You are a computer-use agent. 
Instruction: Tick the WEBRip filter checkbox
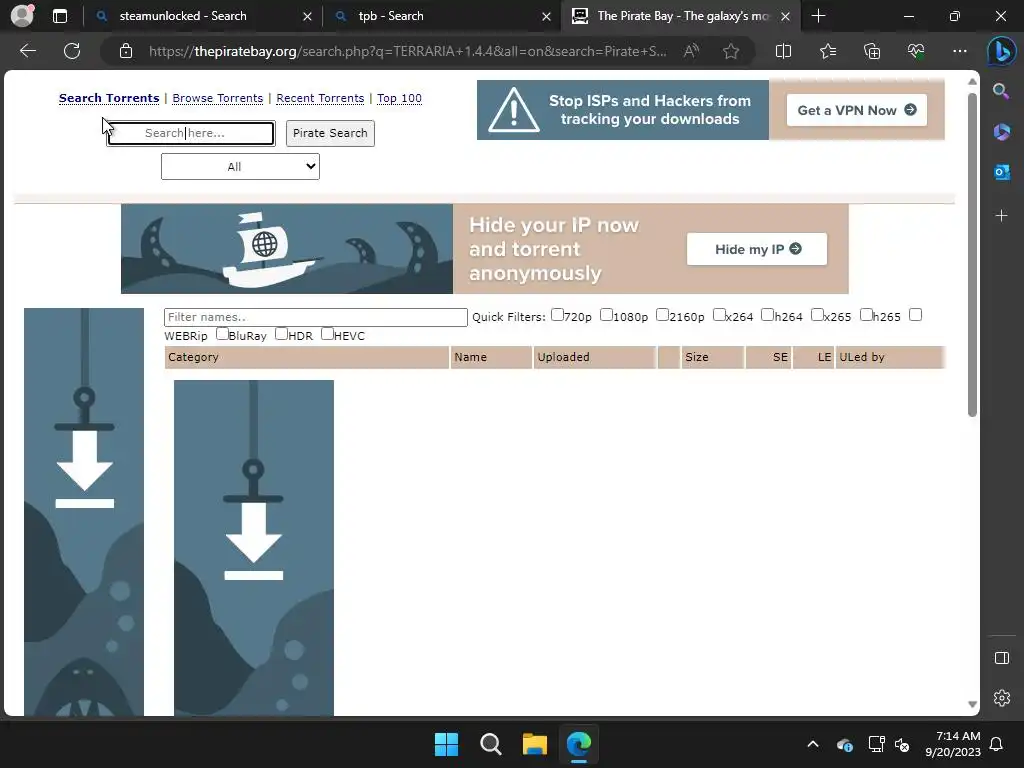(x=916, y=315)
